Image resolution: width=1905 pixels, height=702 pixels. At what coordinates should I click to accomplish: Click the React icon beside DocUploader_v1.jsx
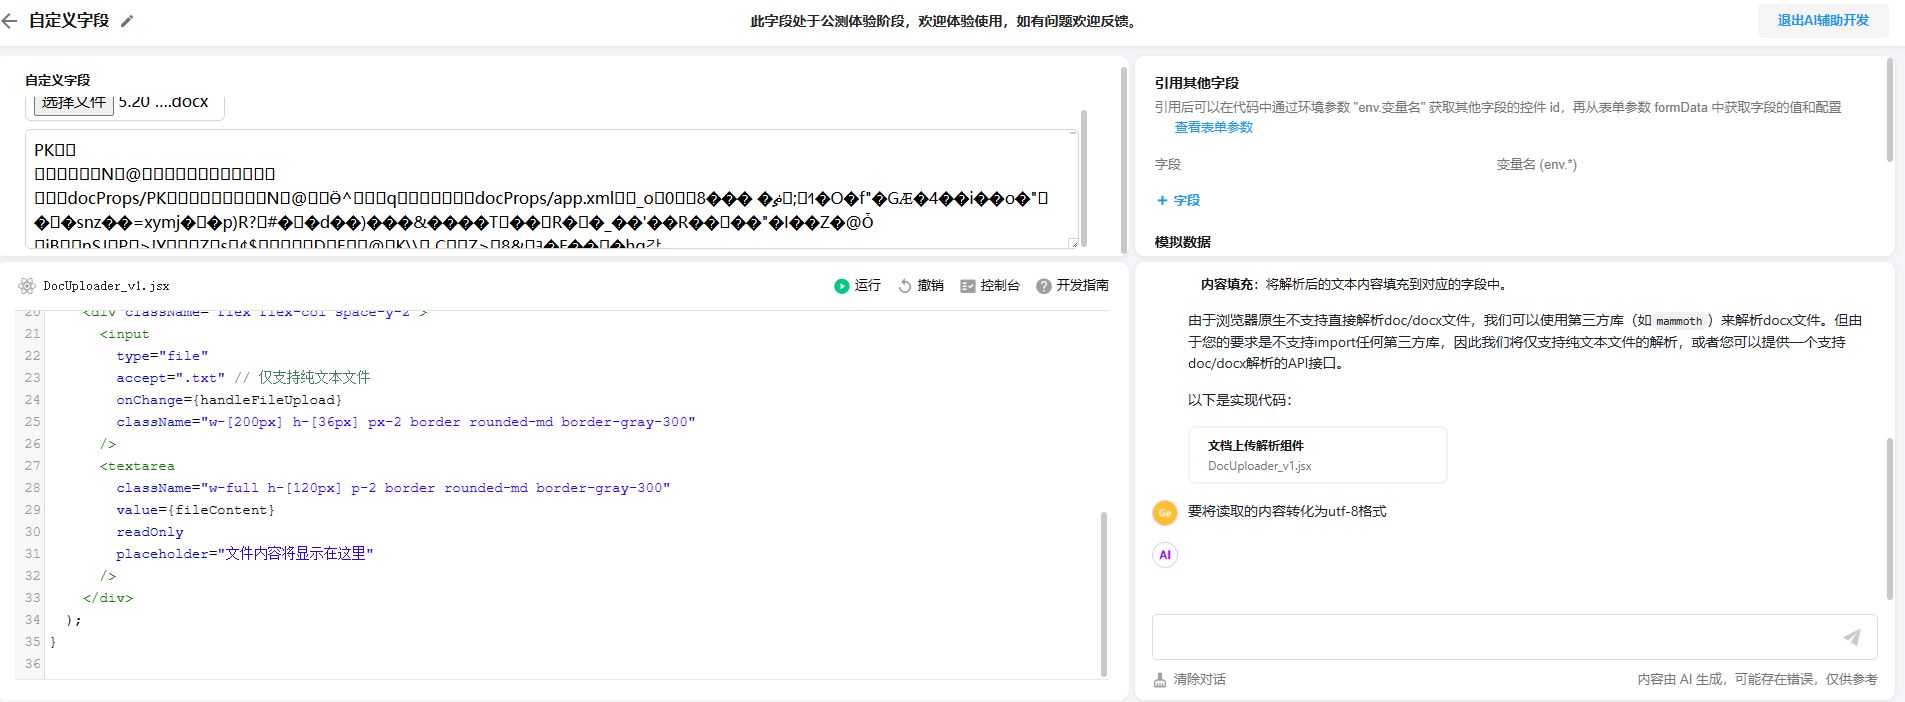pos(27,286)
